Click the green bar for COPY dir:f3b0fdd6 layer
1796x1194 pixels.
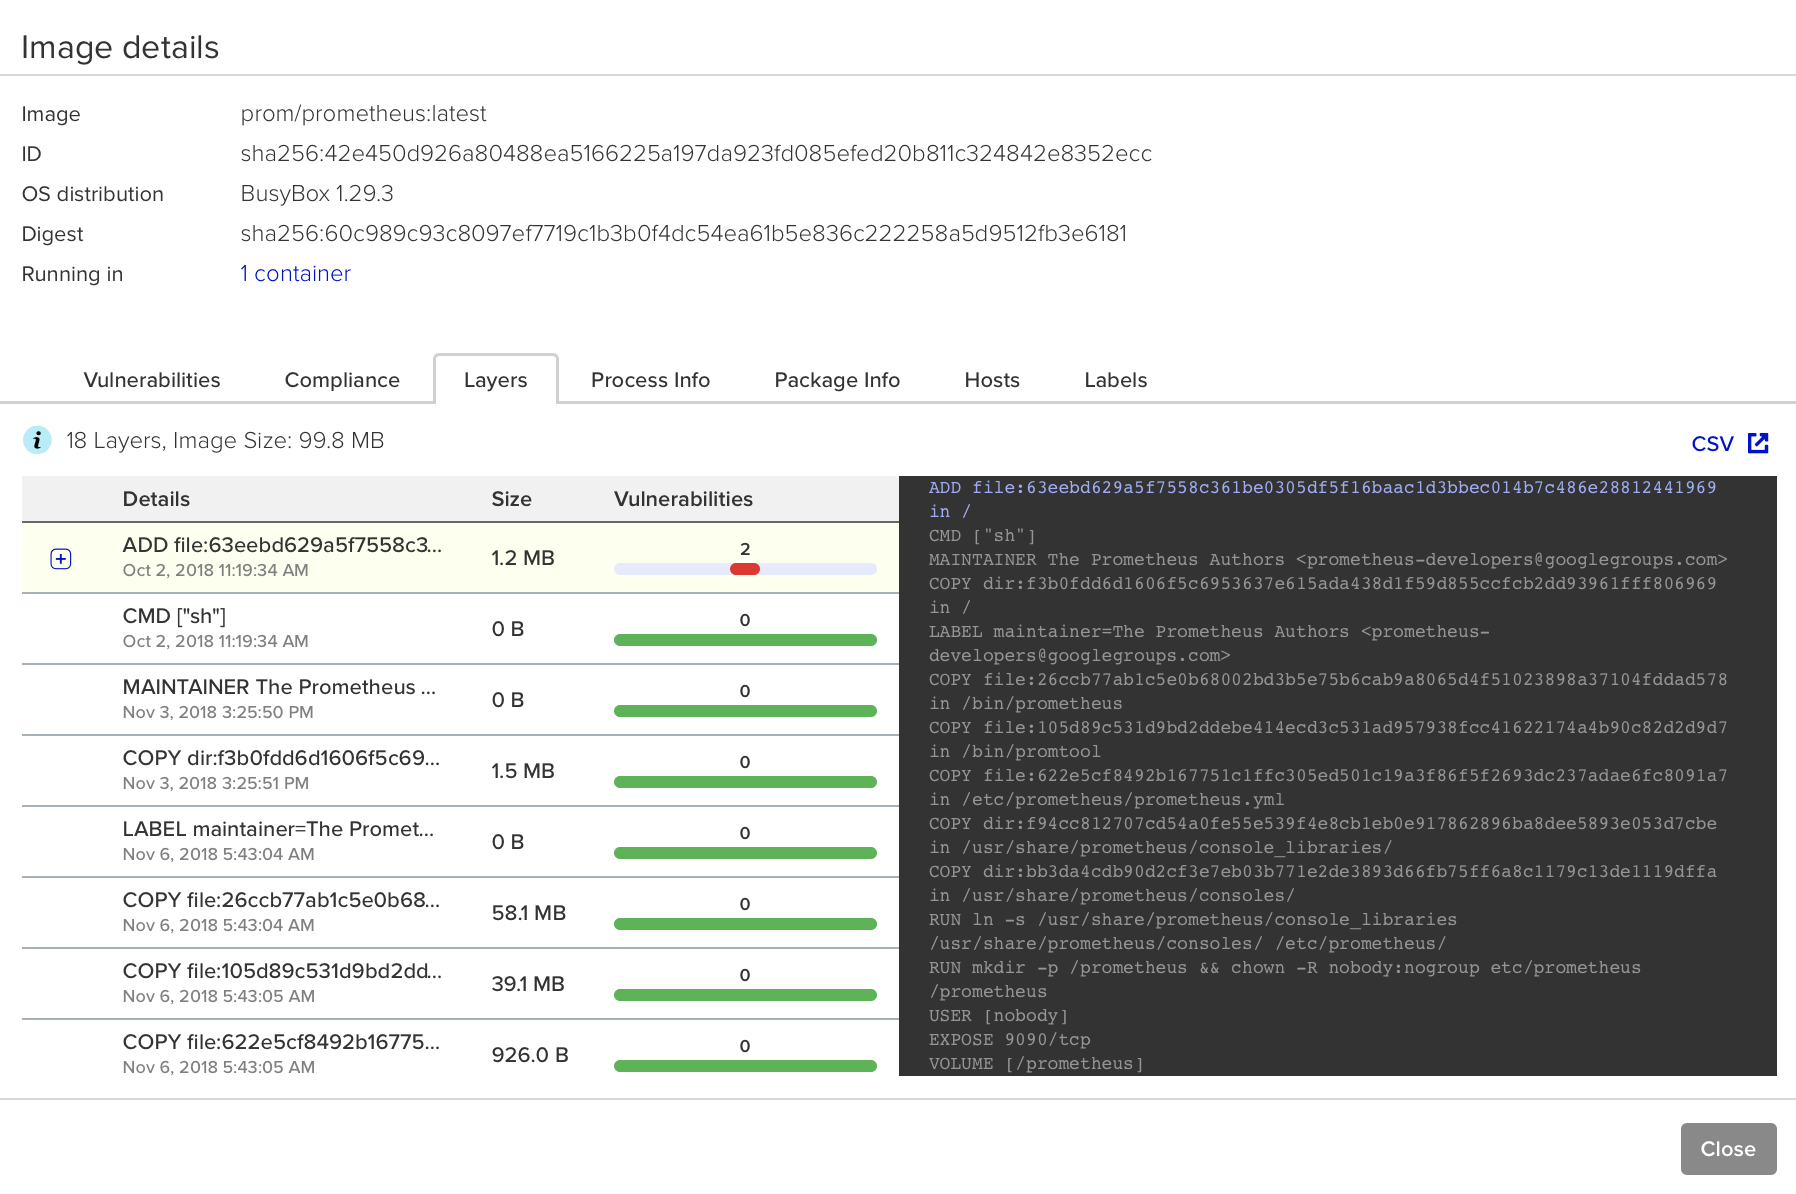[745, 782]
